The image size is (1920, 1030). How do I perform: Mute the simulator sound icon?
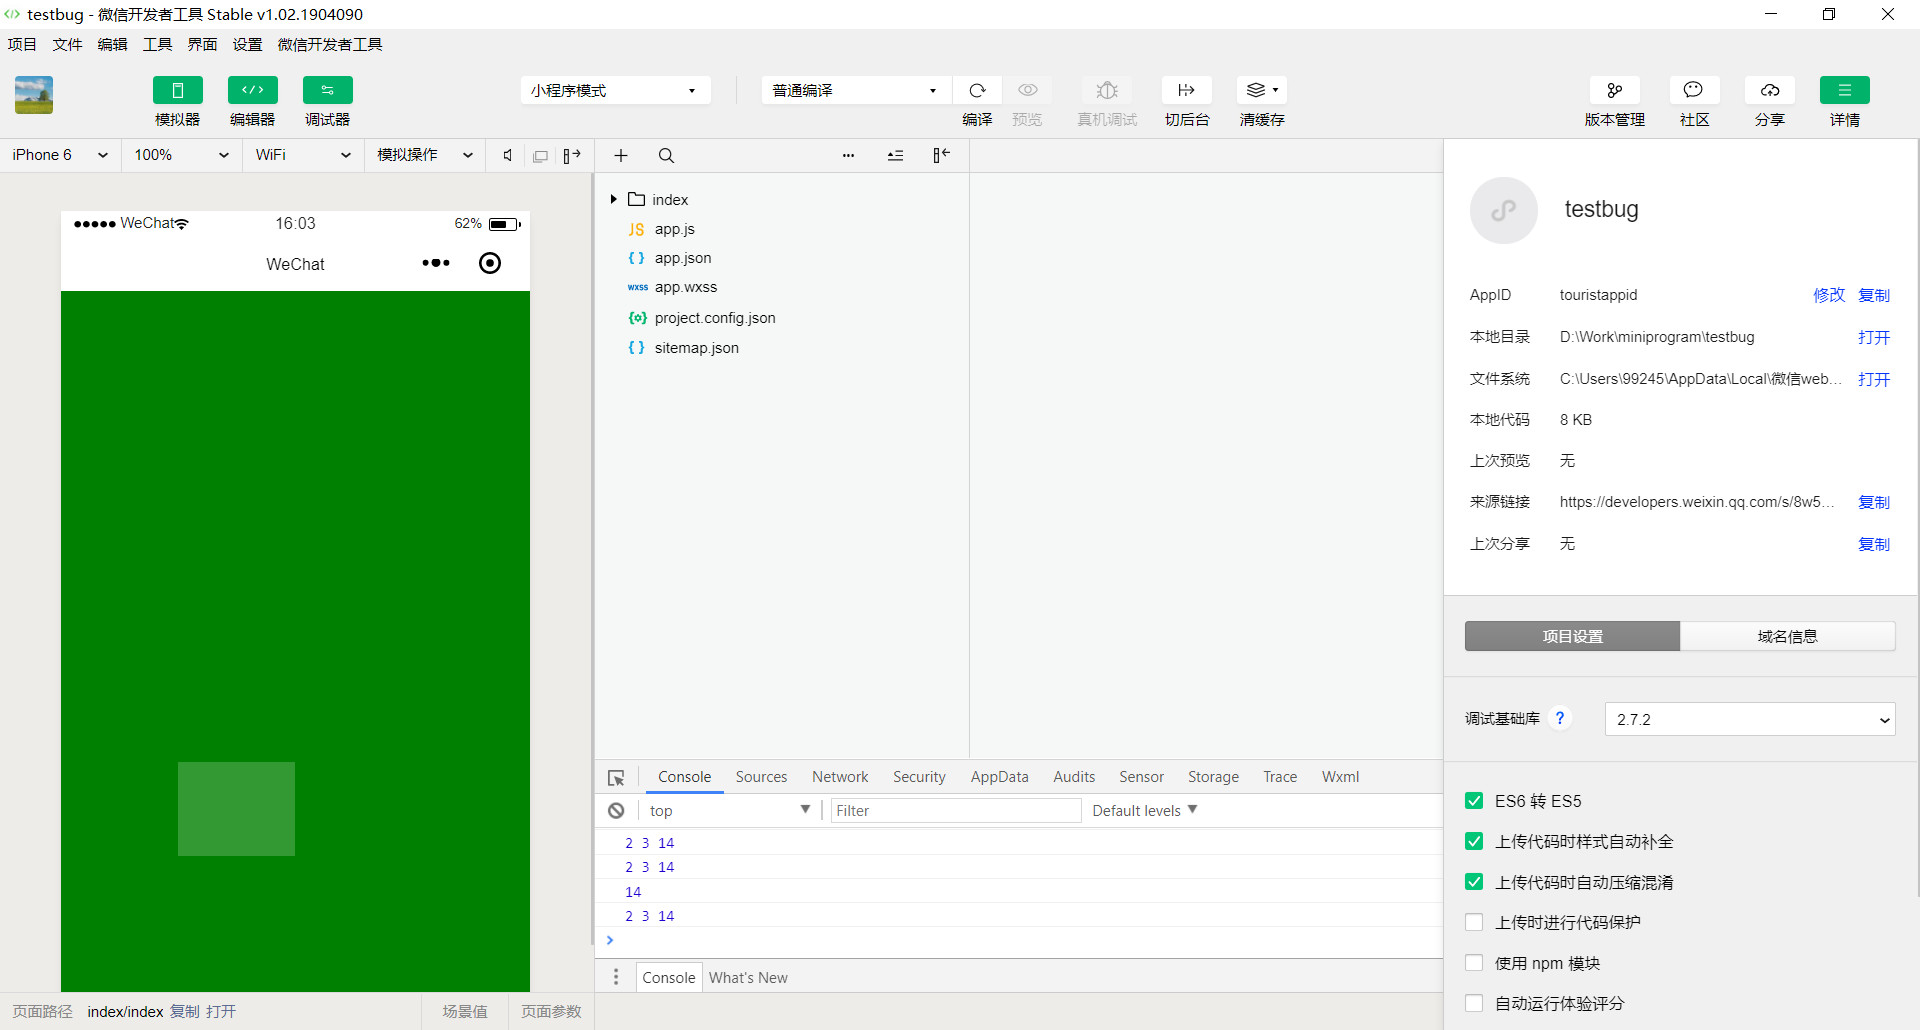[x=508, y=156]
